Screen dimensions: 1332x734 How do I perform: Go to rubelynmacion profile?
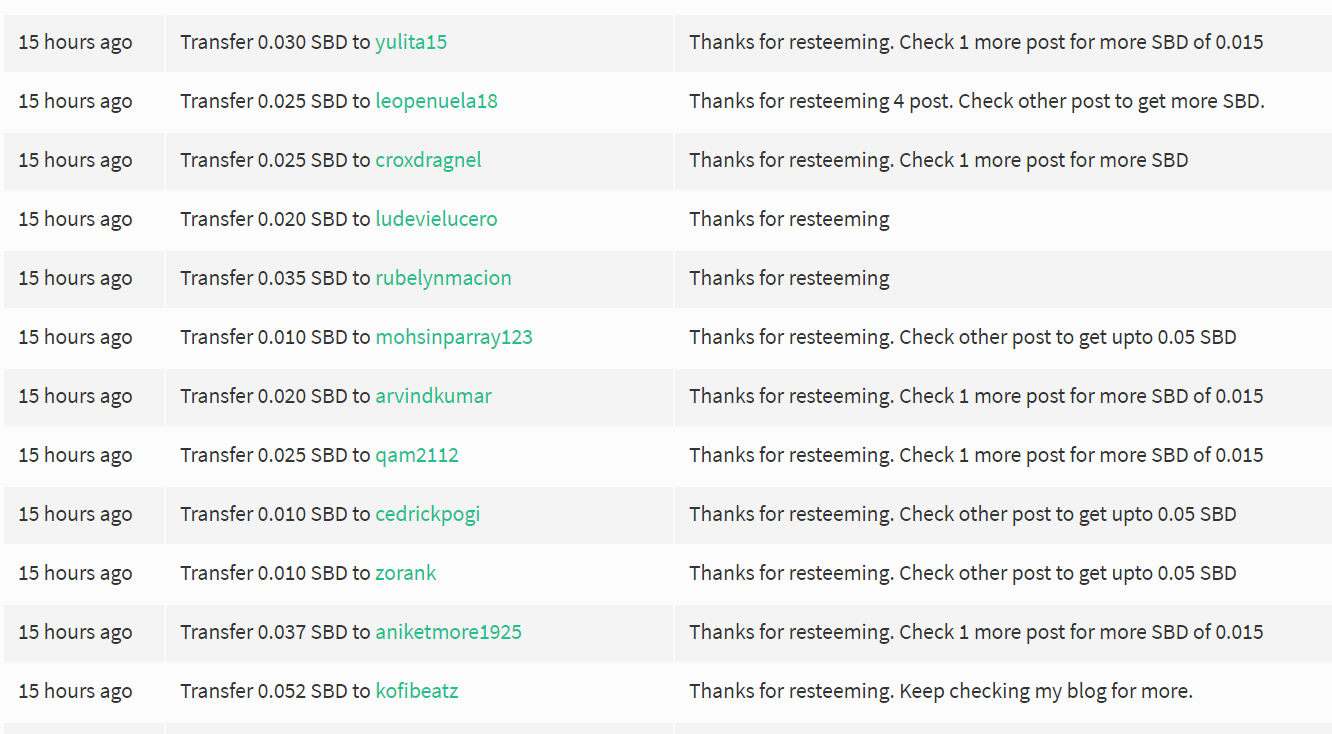443,278
